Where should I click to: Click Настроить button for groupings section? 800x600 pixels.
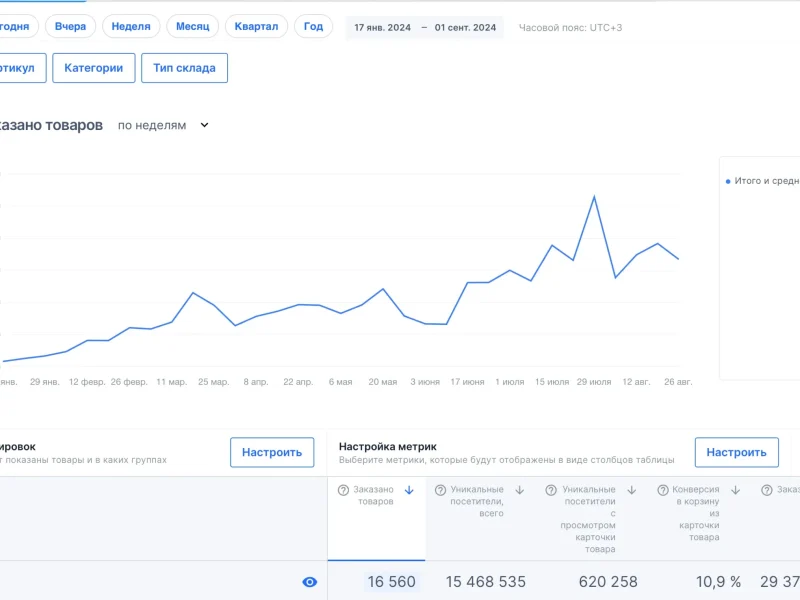tap(272, 452)
